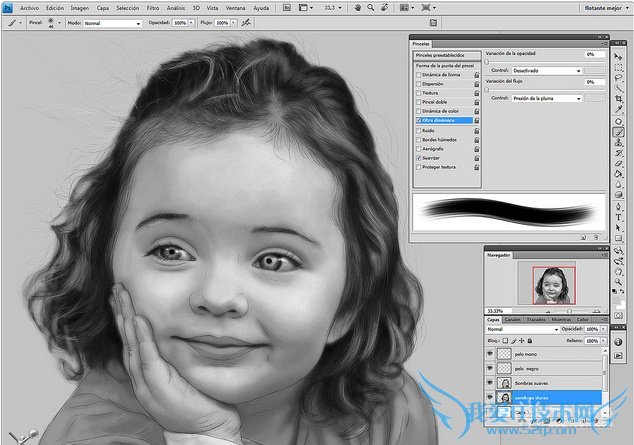Screen dimensions: 634x445
Task: Click the Hand tool in application bar
Action: coord(357,8)
